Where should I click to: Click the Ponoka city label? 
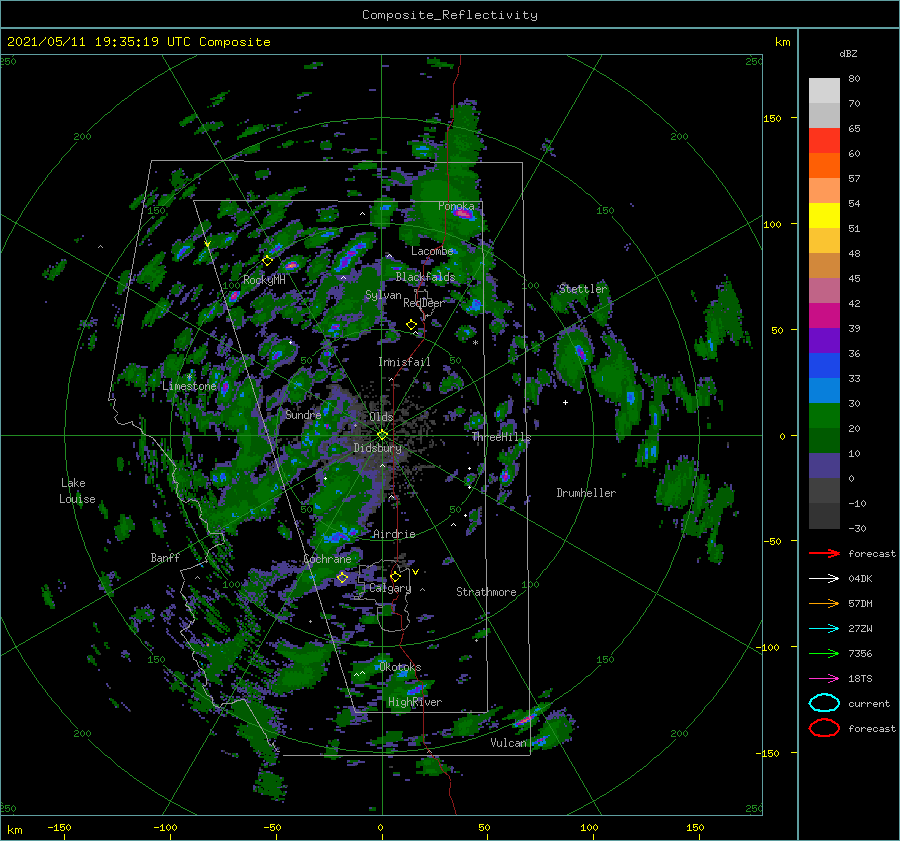click(x=456, y=206)
